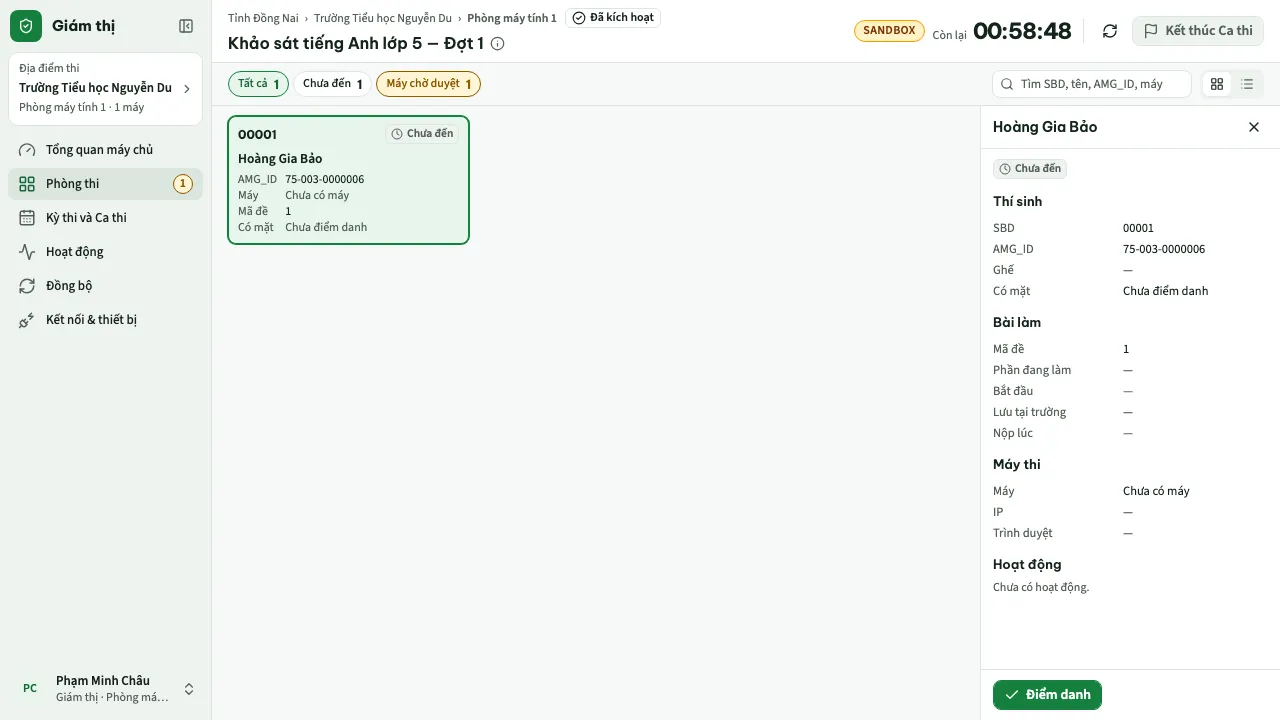Click the Kỳ thi và Ca thi calendar icon
Screen dimensions: 1280x720
click(x=27, y=218)
